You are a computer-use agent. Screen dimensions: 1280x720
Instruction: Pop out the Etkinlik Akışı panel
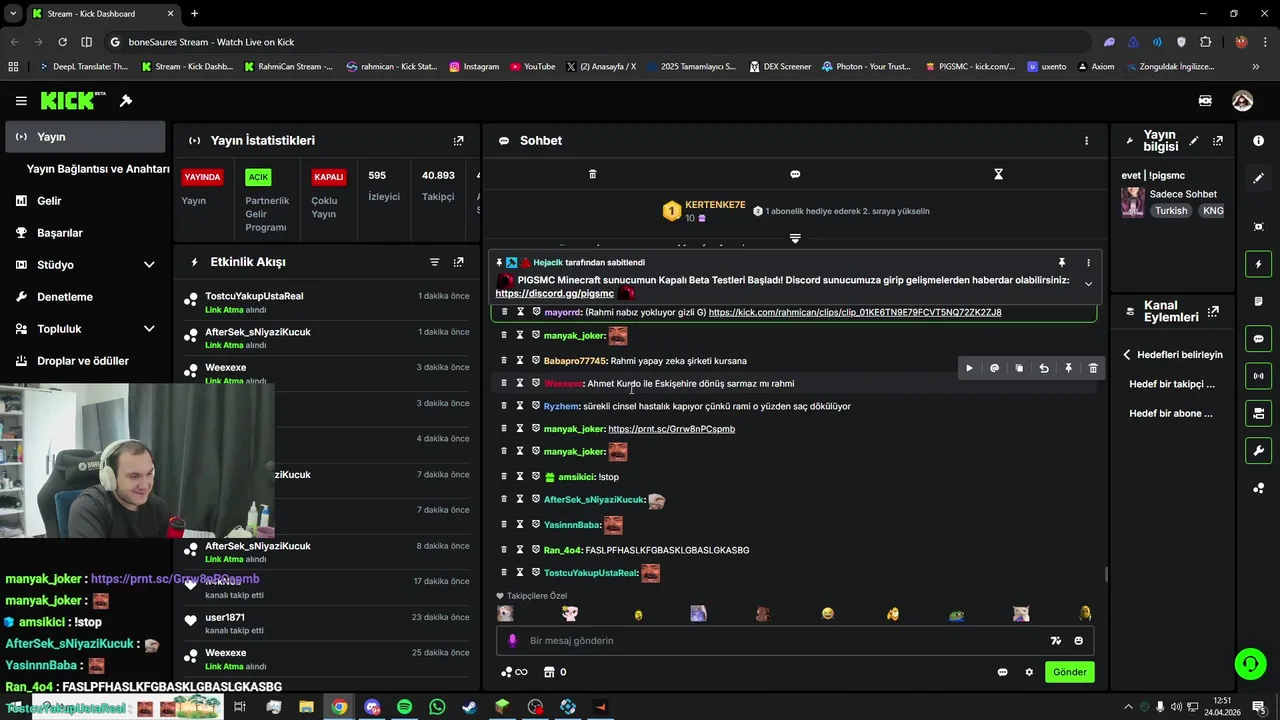458,262
